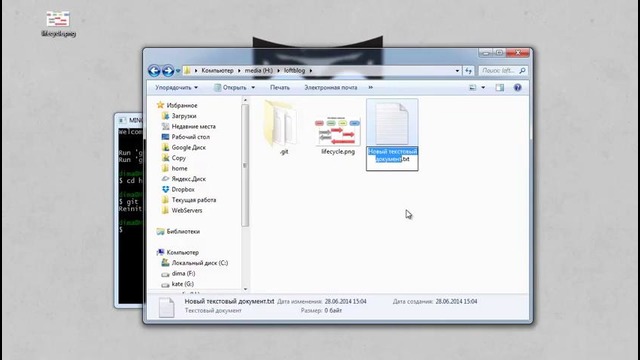Click Дата изменения value in details pane
Viewport: 640px width, 360px height.
point(345,301)
